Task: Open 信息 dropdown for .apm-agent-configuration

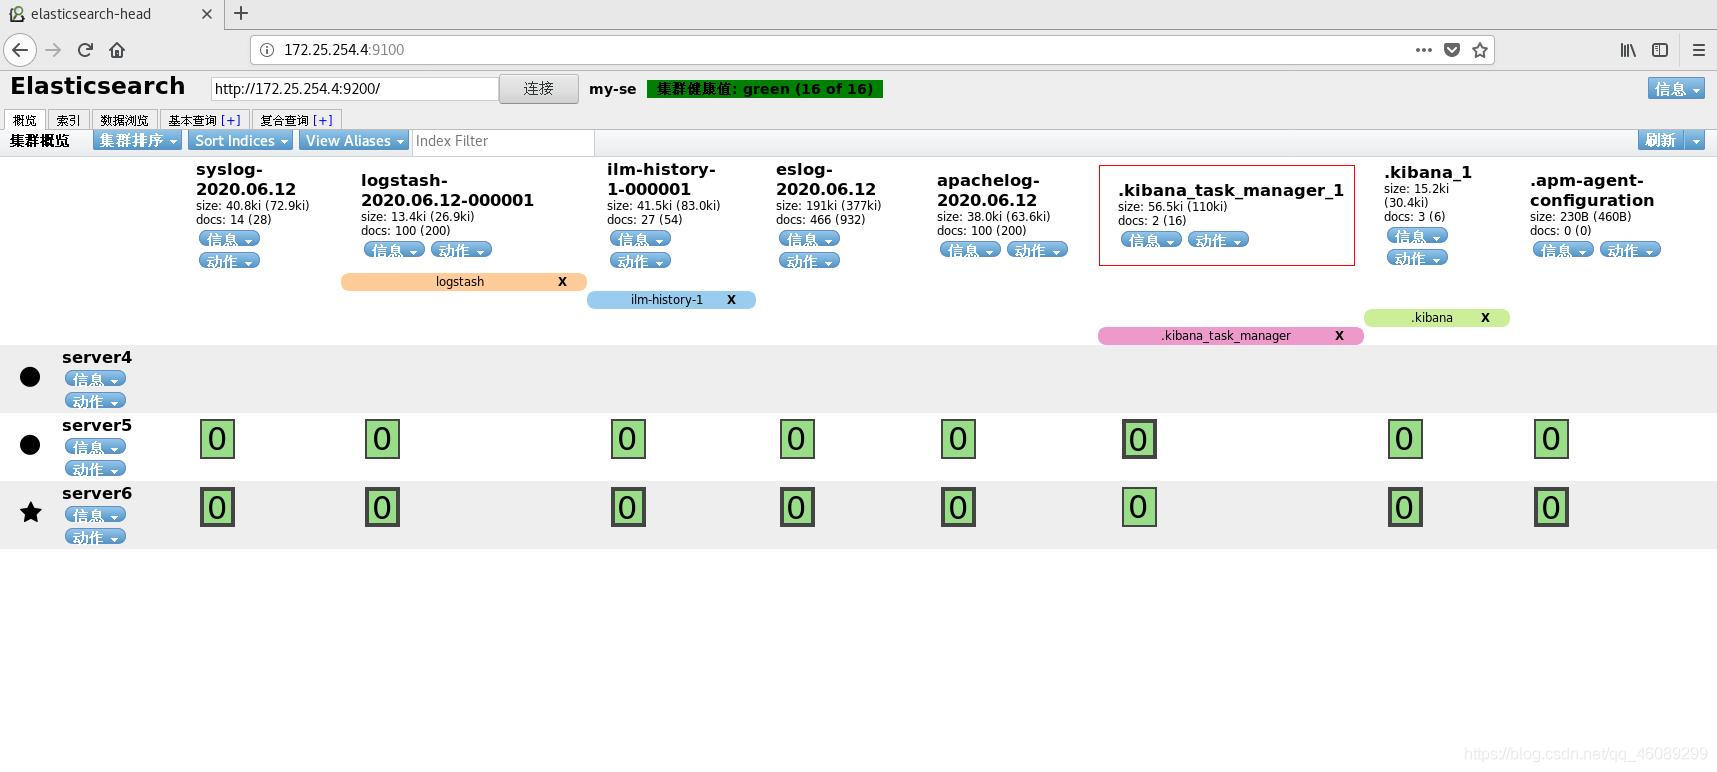Action: click(x=1563, y=250)
